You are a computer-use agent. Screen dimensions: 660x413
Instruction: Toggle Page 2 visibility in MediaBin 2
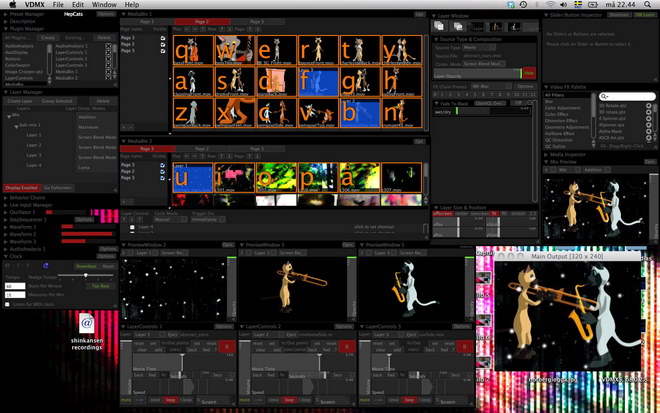click(x=162, y=171)
